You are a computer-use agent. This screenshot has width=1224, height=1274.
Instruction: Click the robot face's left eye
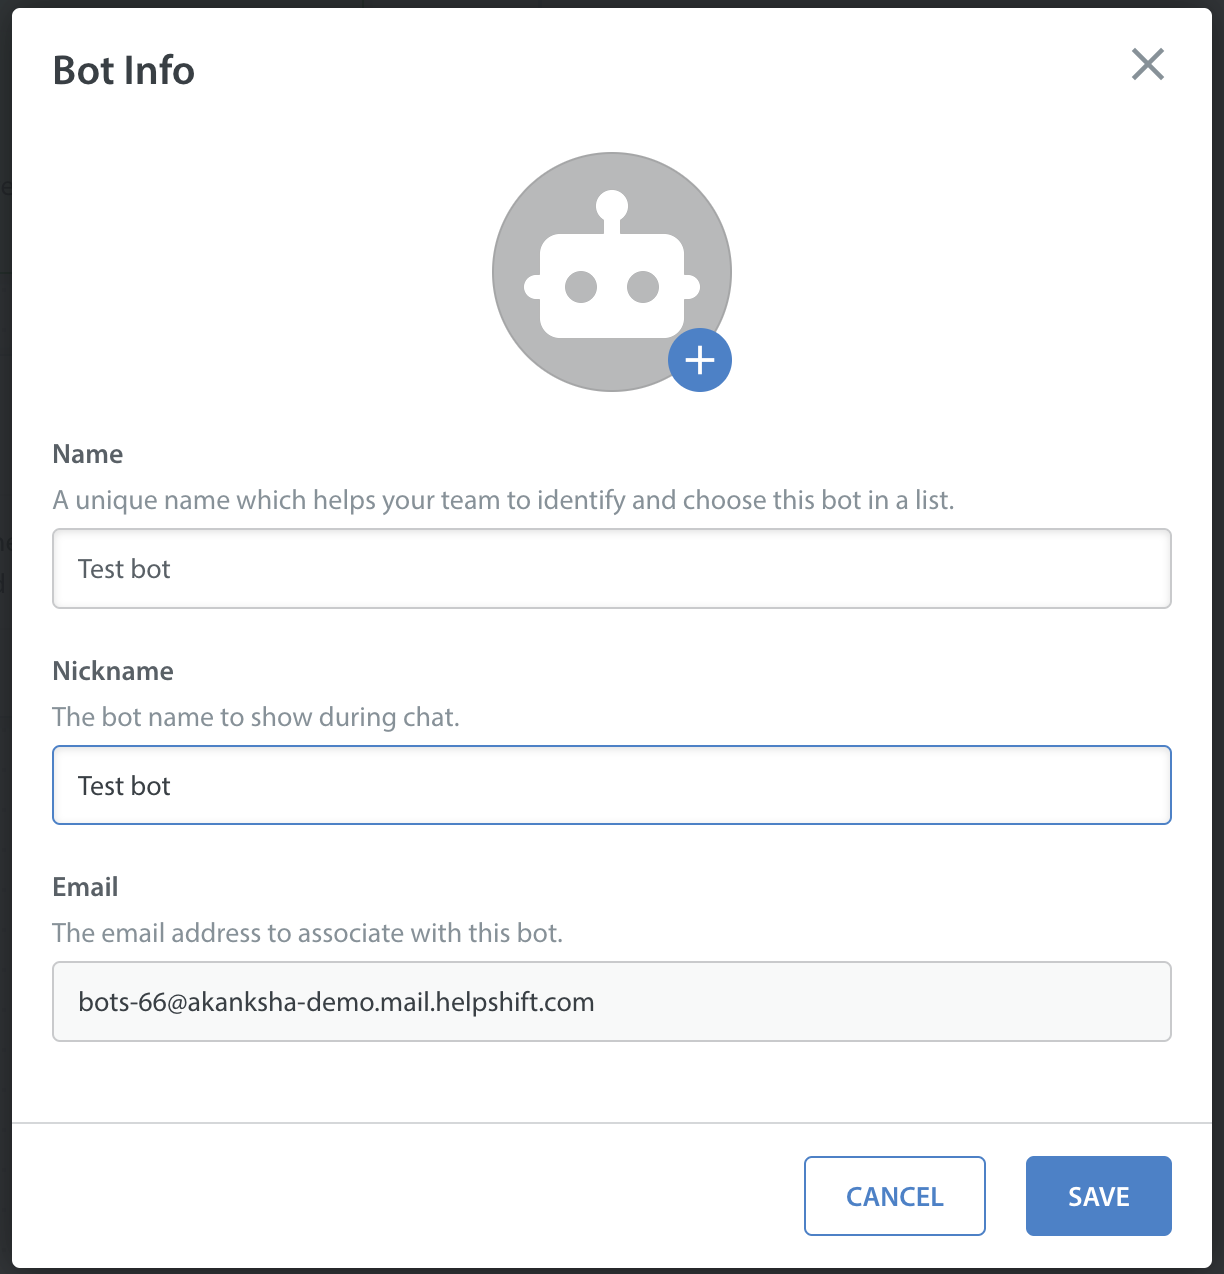(x=581, y=287)
